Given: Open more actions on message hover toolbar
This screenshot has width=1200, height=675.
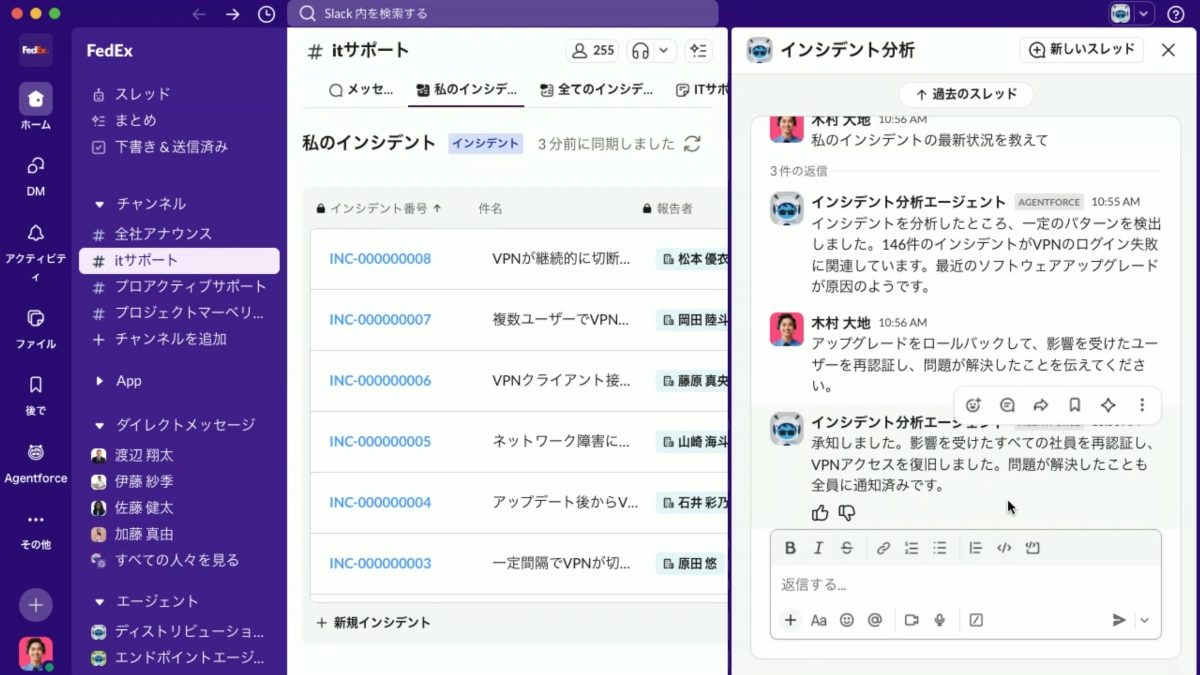Looking at the screenshot, I should (1142, 405).
